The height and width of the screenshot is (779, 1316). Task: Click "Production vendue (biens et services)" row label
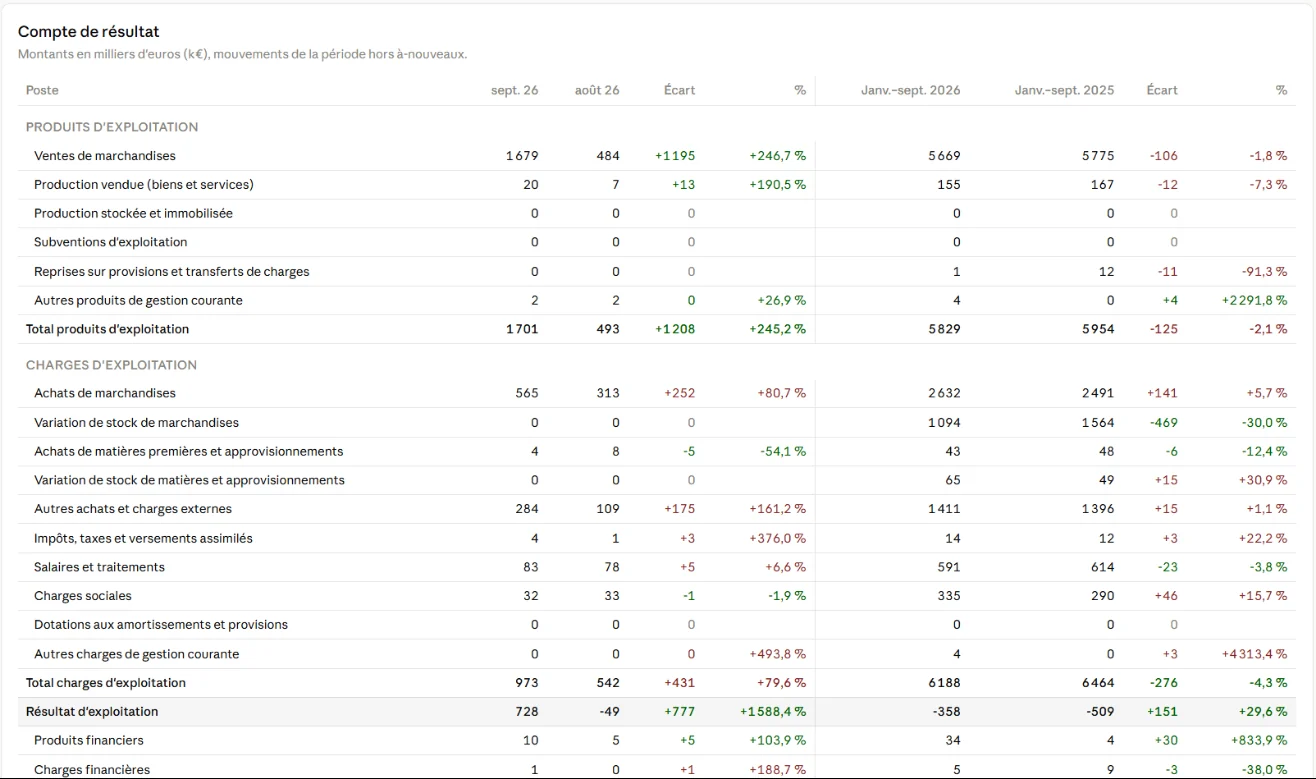pos(144,185)
